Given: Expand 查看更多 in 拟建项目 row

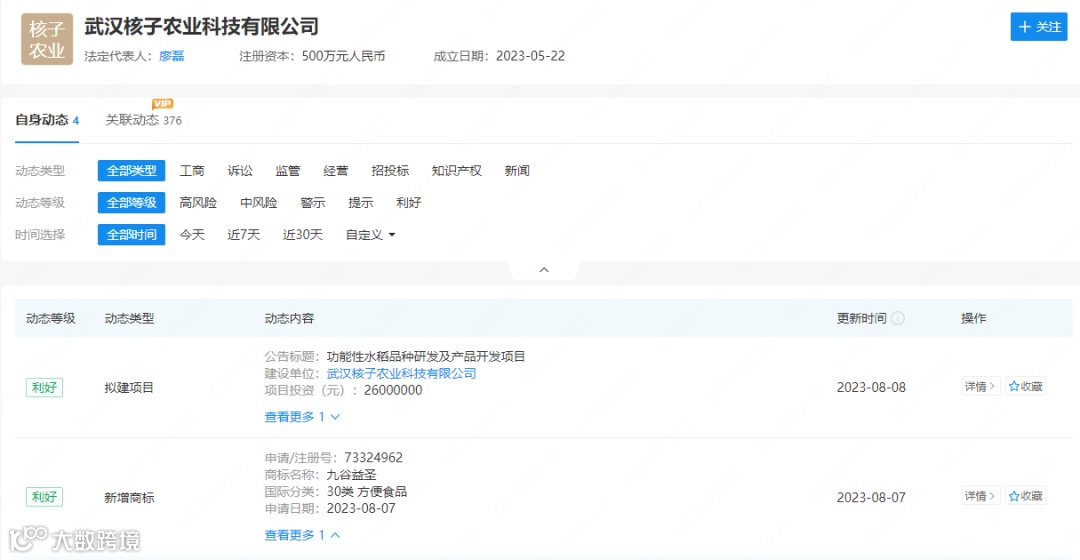Looking at the screenshot, I should [302, 417].
